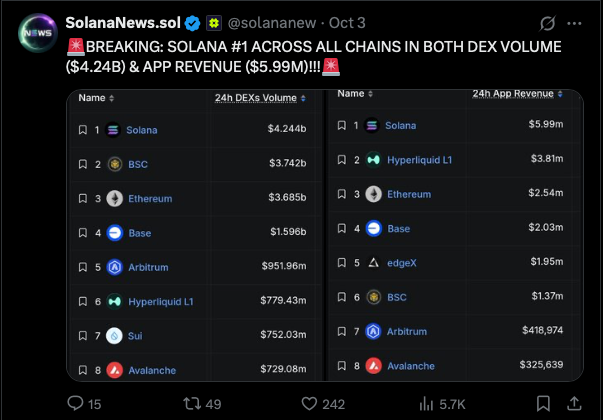603x420 pixels.
Task: Open the SolanaNews.sol display name link
Action: [x=124, y=22]
